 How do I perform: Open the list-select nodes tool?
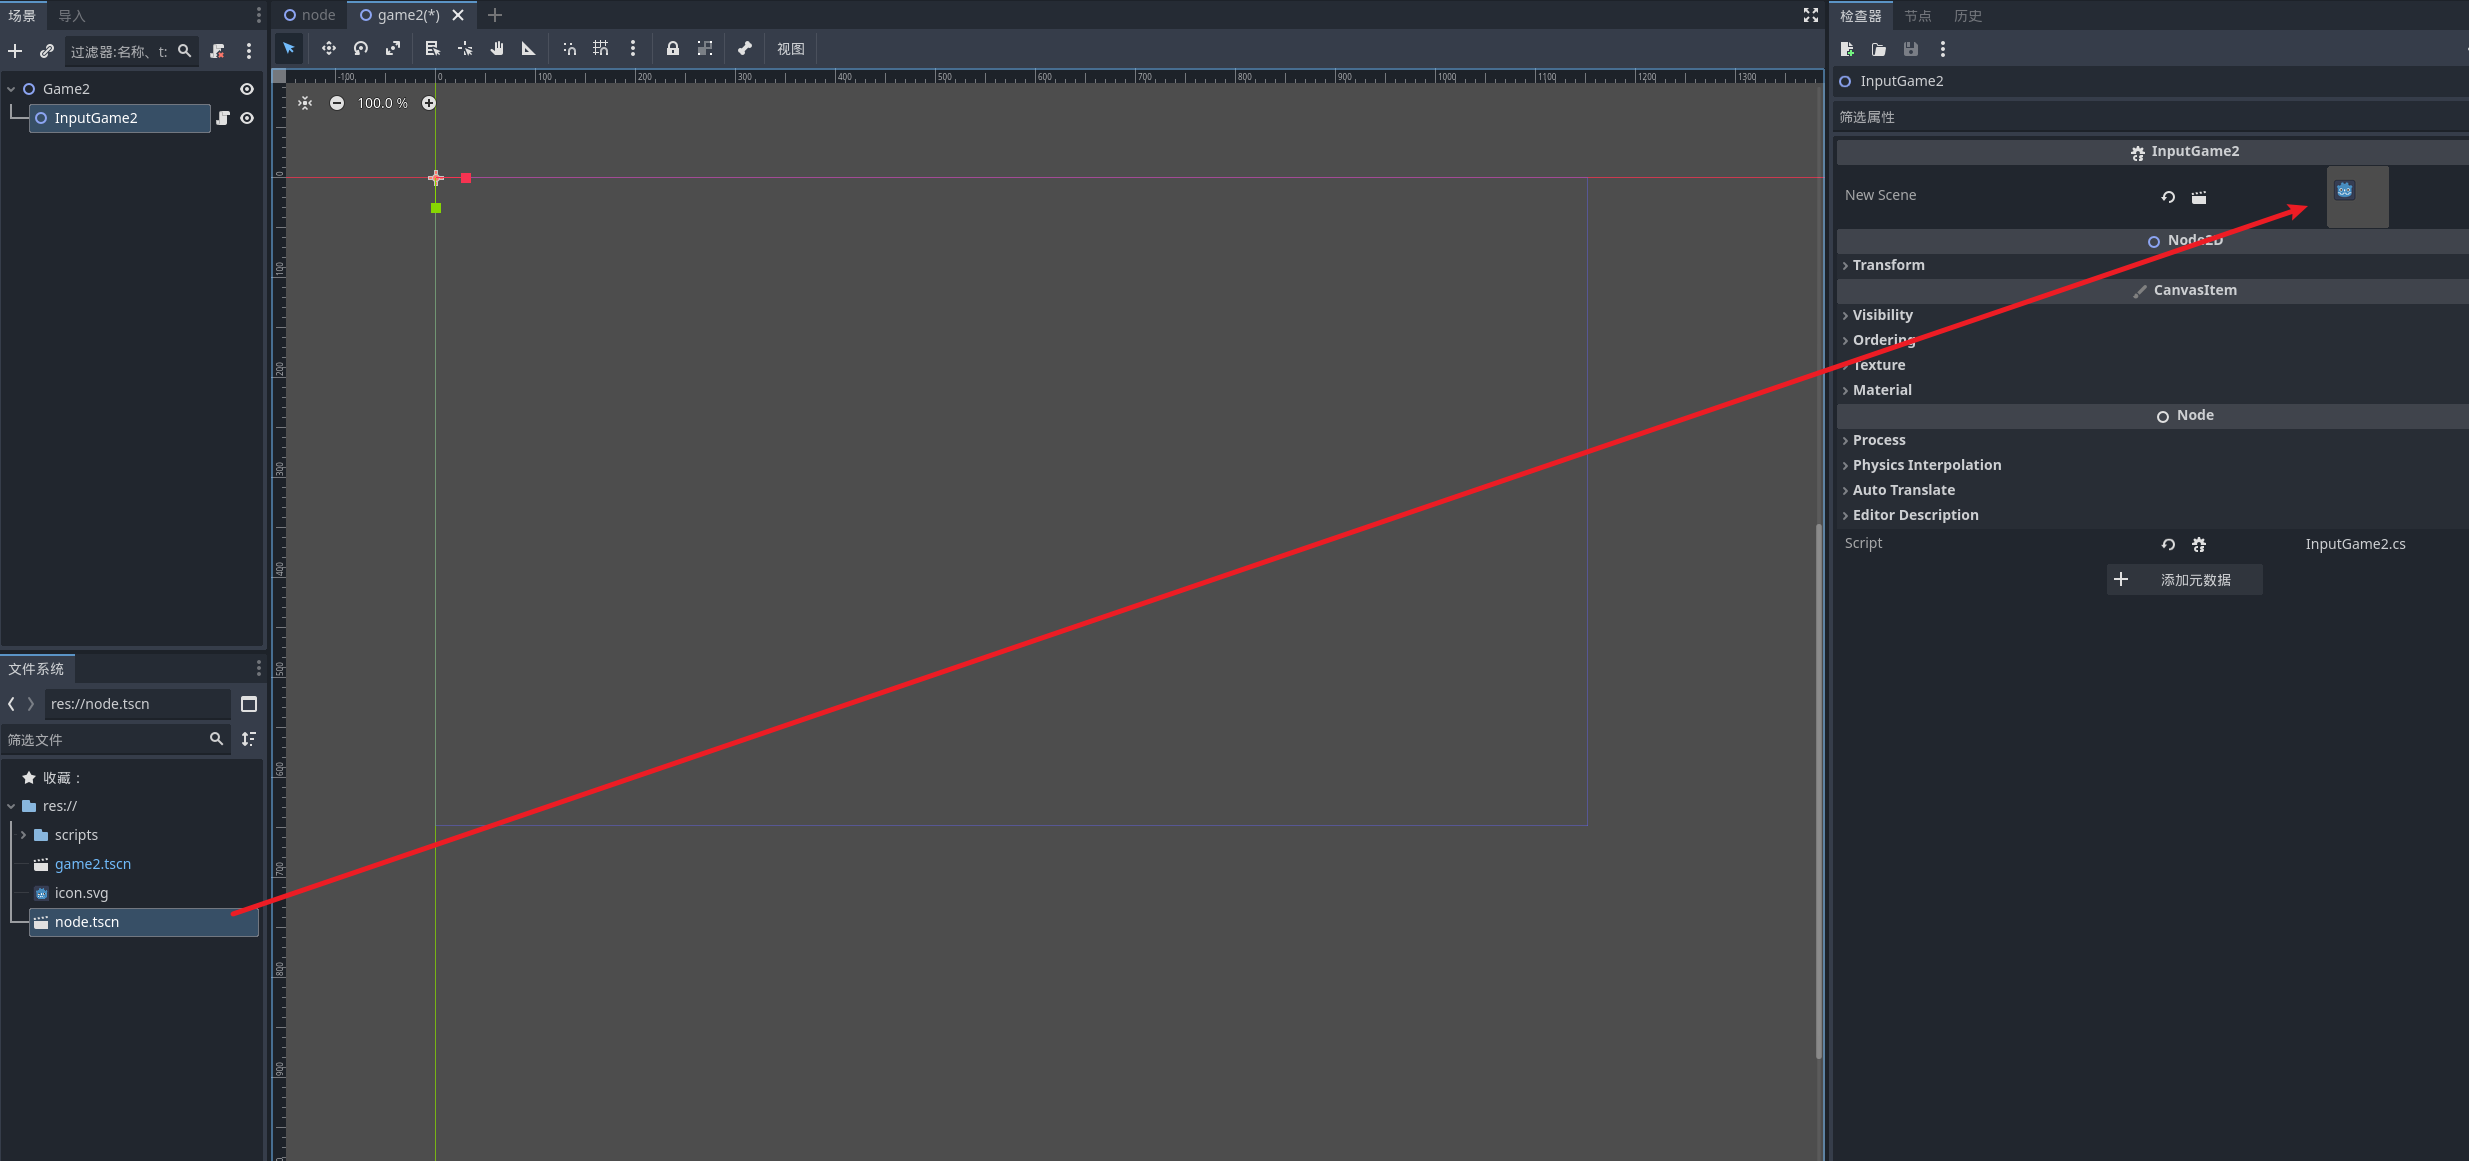pyautogui.click(x=433, y=48)
